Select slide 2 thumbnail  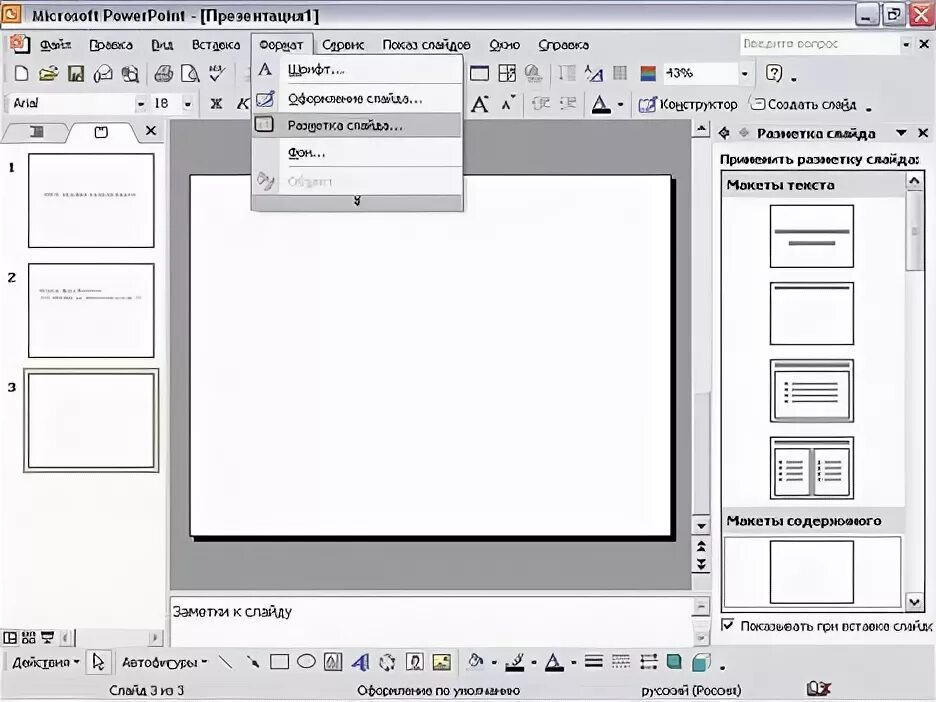point(91,310)
